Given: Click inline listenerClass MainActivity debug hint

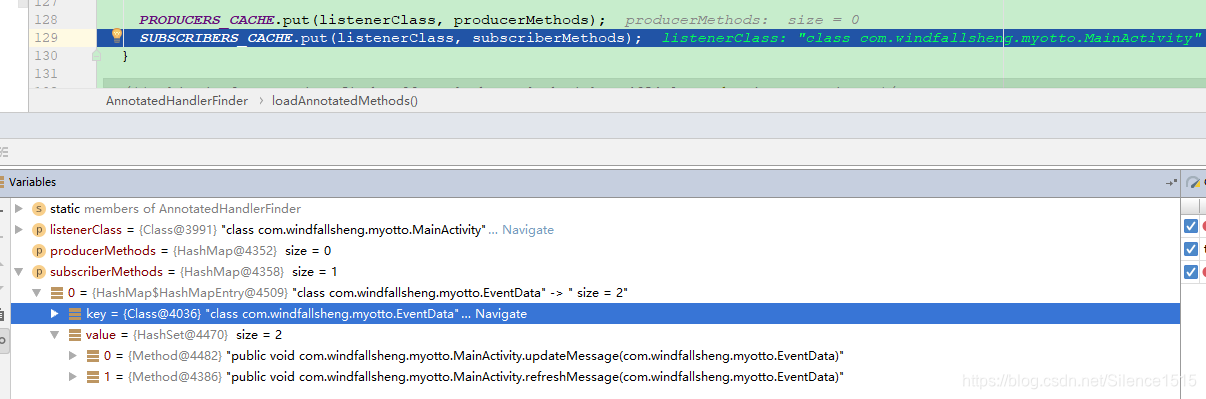Looking at the screenshot, I should [931, 38].
